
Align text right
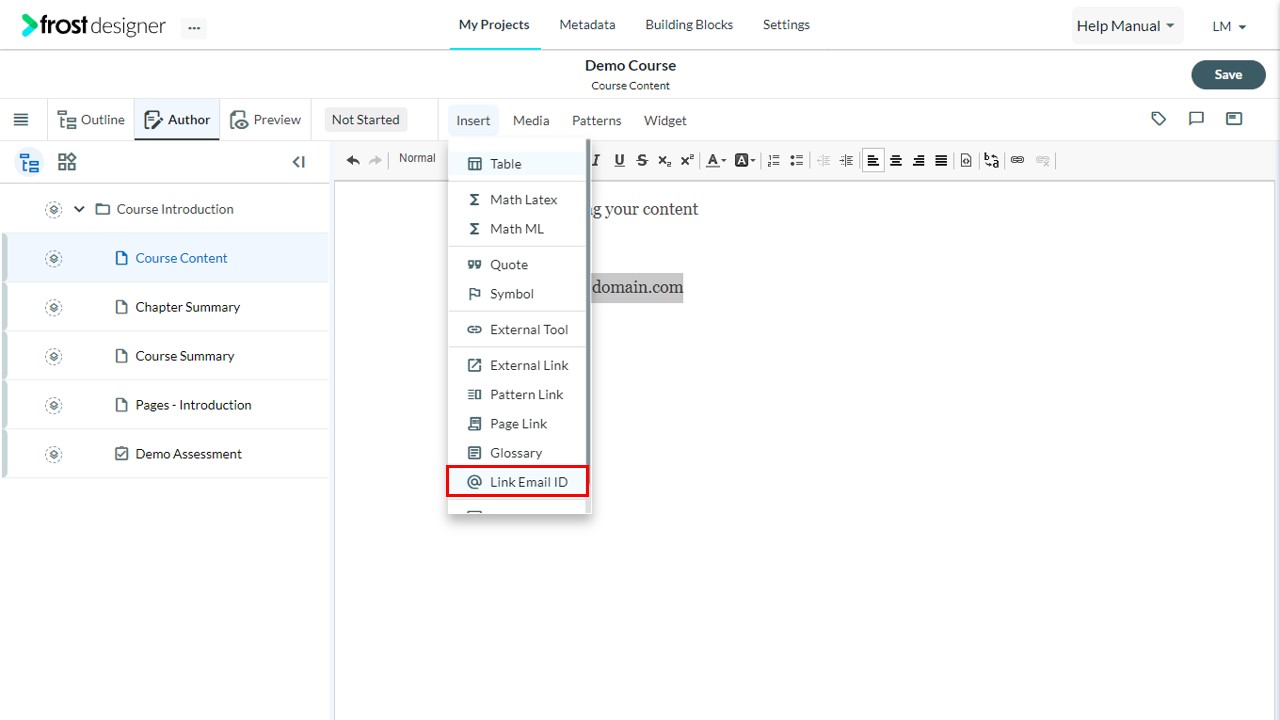919,160
